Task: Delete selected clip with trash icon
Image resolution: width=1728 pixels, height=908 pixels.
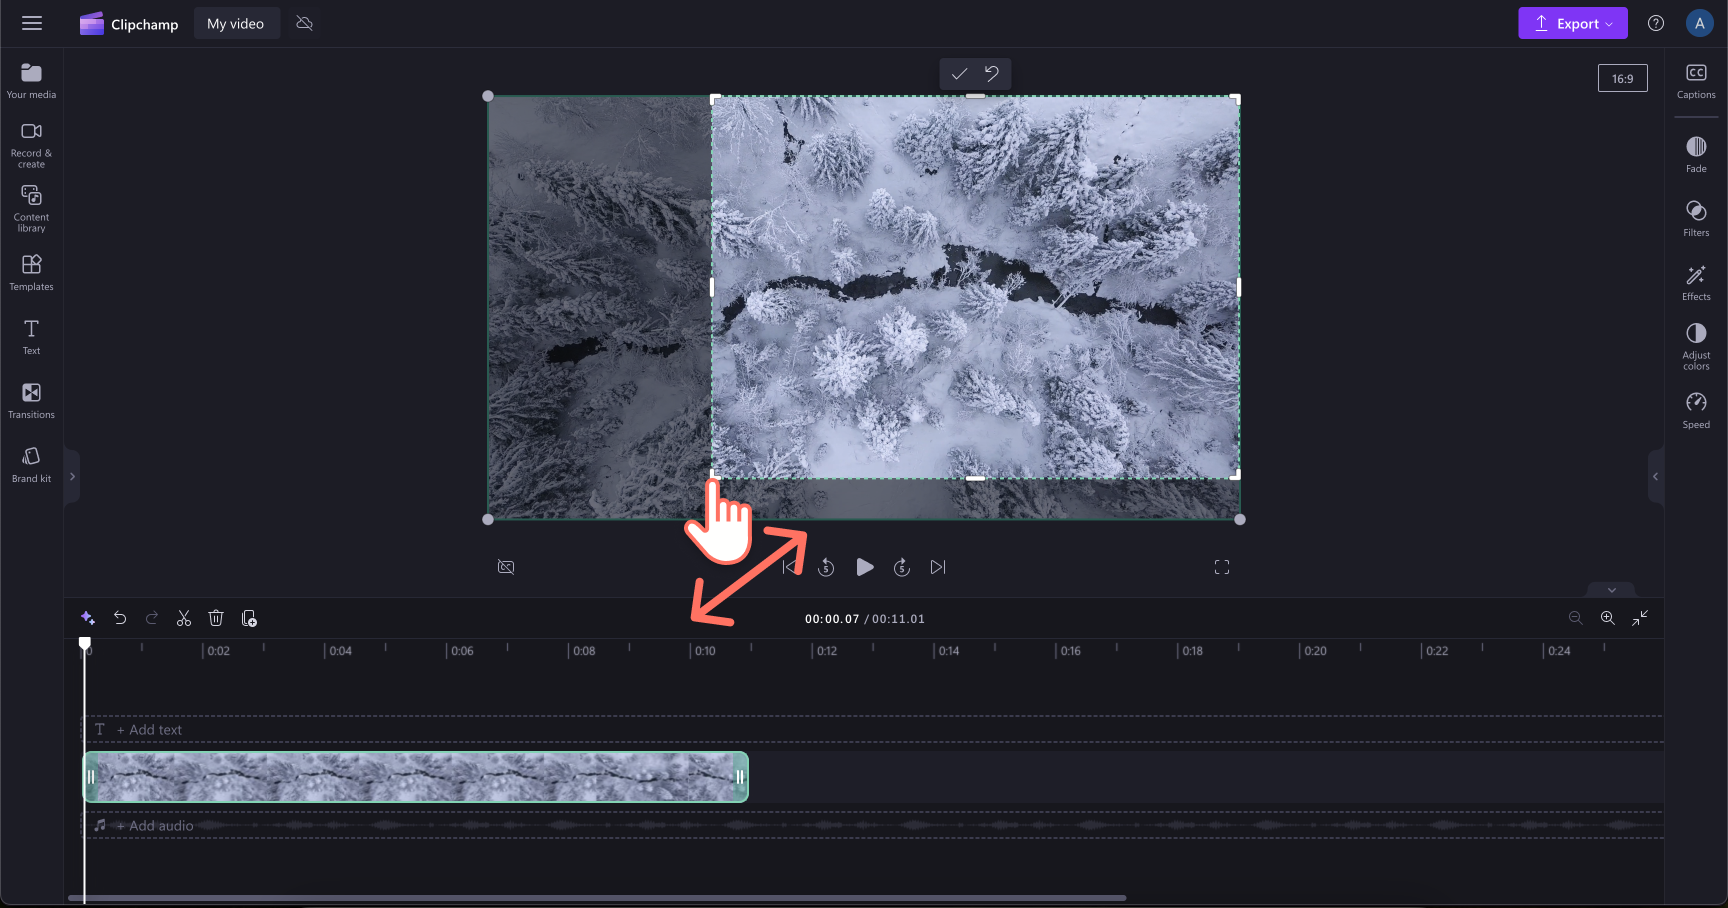Action: pyautogui.click(x=216, y=618)
